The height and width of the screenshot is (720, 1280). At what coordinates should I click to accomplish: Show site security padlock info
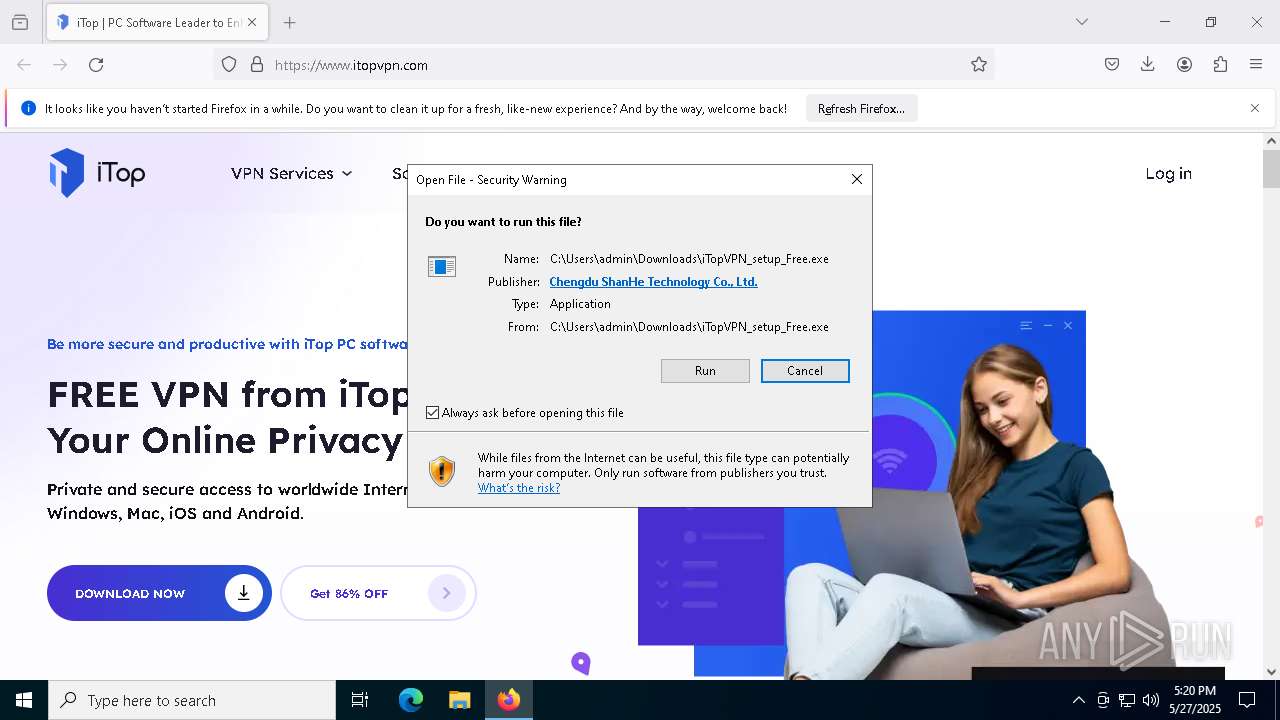click(x=257, y=65)
